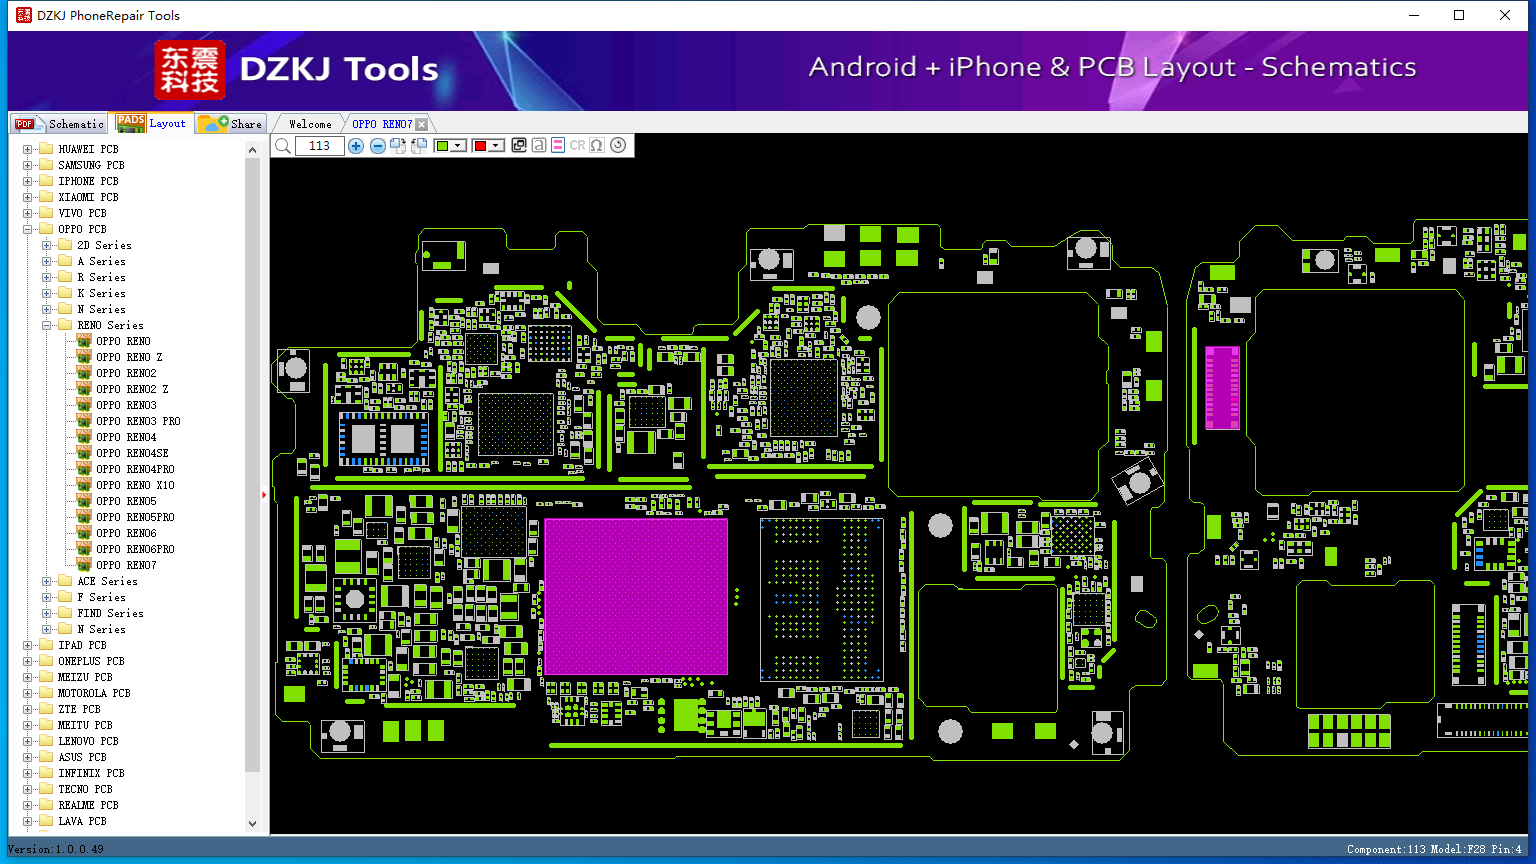Select the A Series folder

101,261
